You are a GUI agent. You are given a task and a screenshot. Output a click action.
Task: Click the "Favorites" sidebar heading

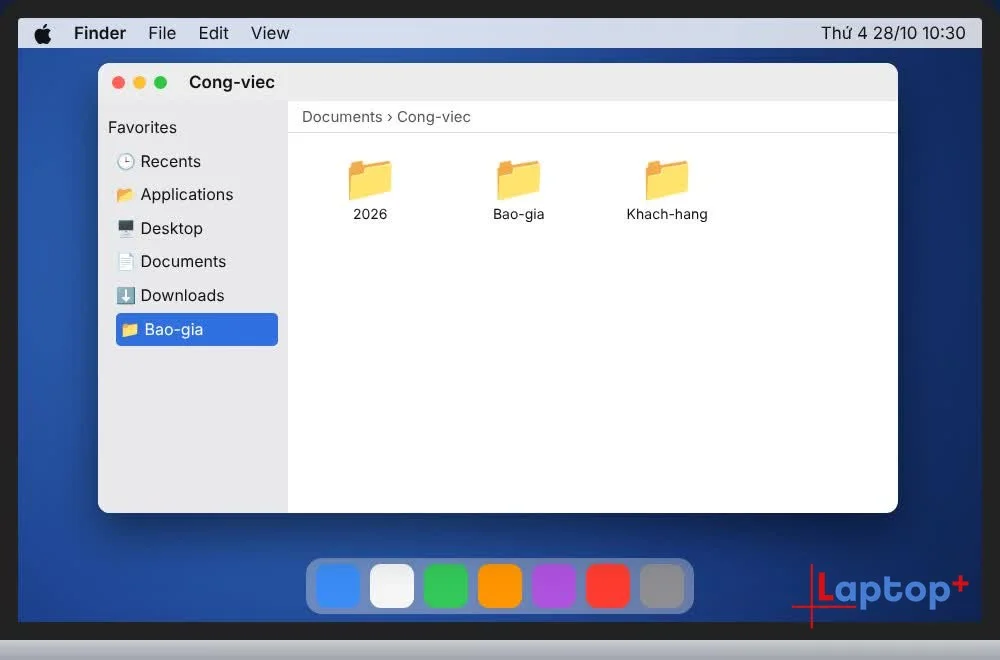click(142, 128)
